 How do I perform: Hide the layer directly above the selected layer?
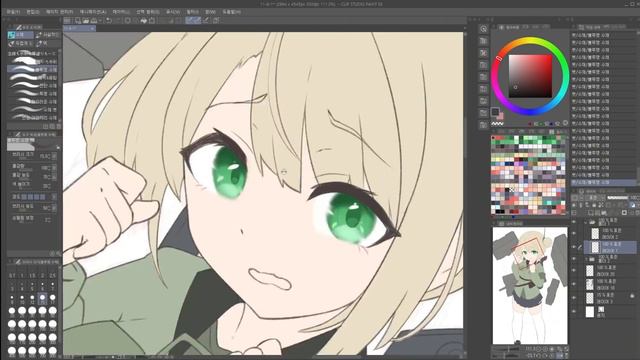574,233
